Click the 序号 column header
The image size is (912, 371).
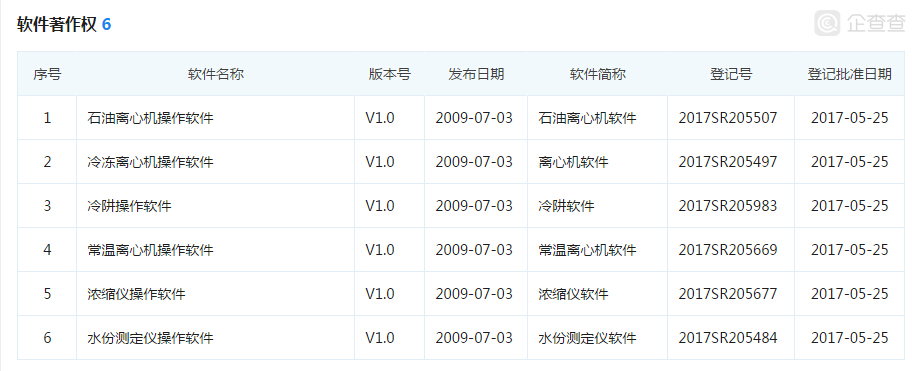47,74
